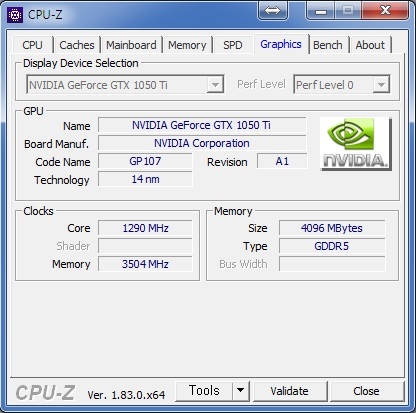Viewport: 416px width, 413px height.
Task: Click the Tools button
Action: click(204, 391)
